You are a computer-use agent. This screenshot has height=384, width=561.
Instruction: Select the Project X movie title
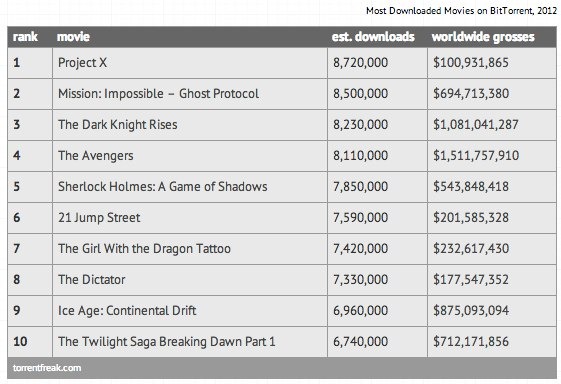point(82,63)
